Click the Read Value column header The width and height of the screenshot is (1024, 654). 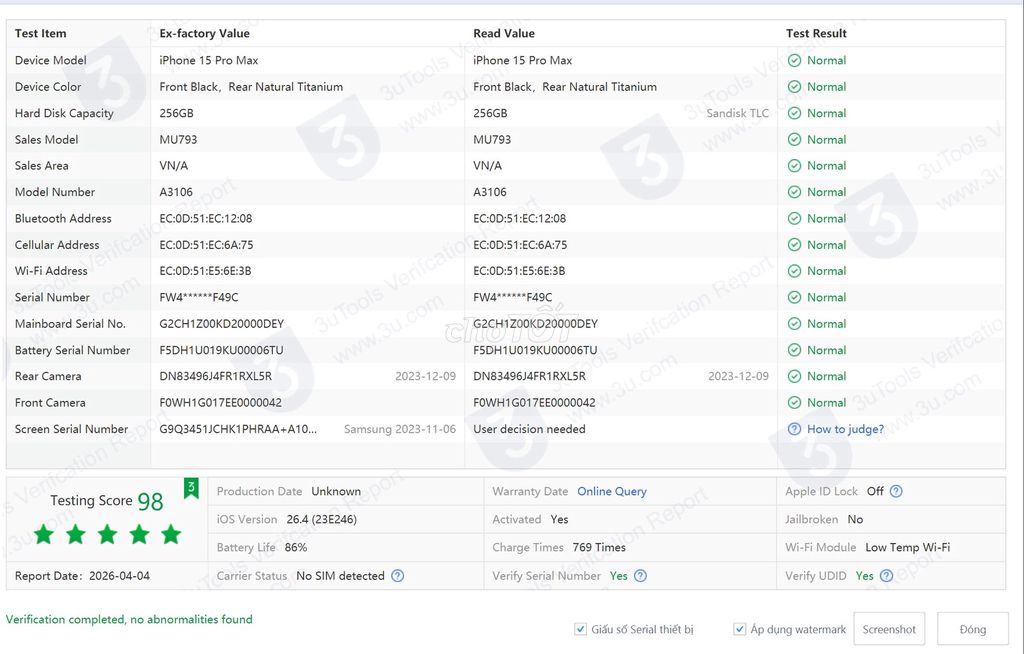(x=504, y=33)
